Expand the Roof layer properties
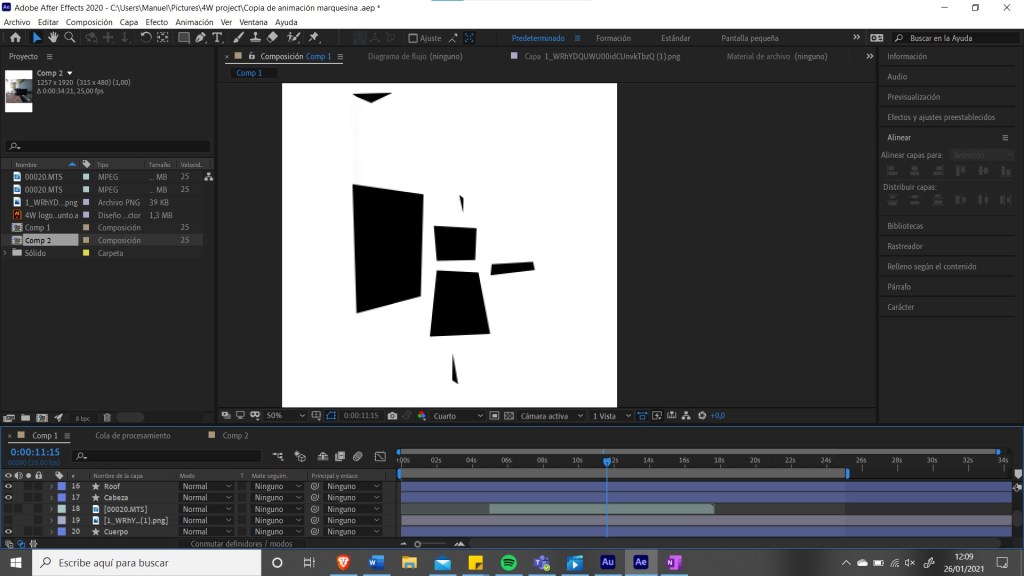 tap(51, 486)
